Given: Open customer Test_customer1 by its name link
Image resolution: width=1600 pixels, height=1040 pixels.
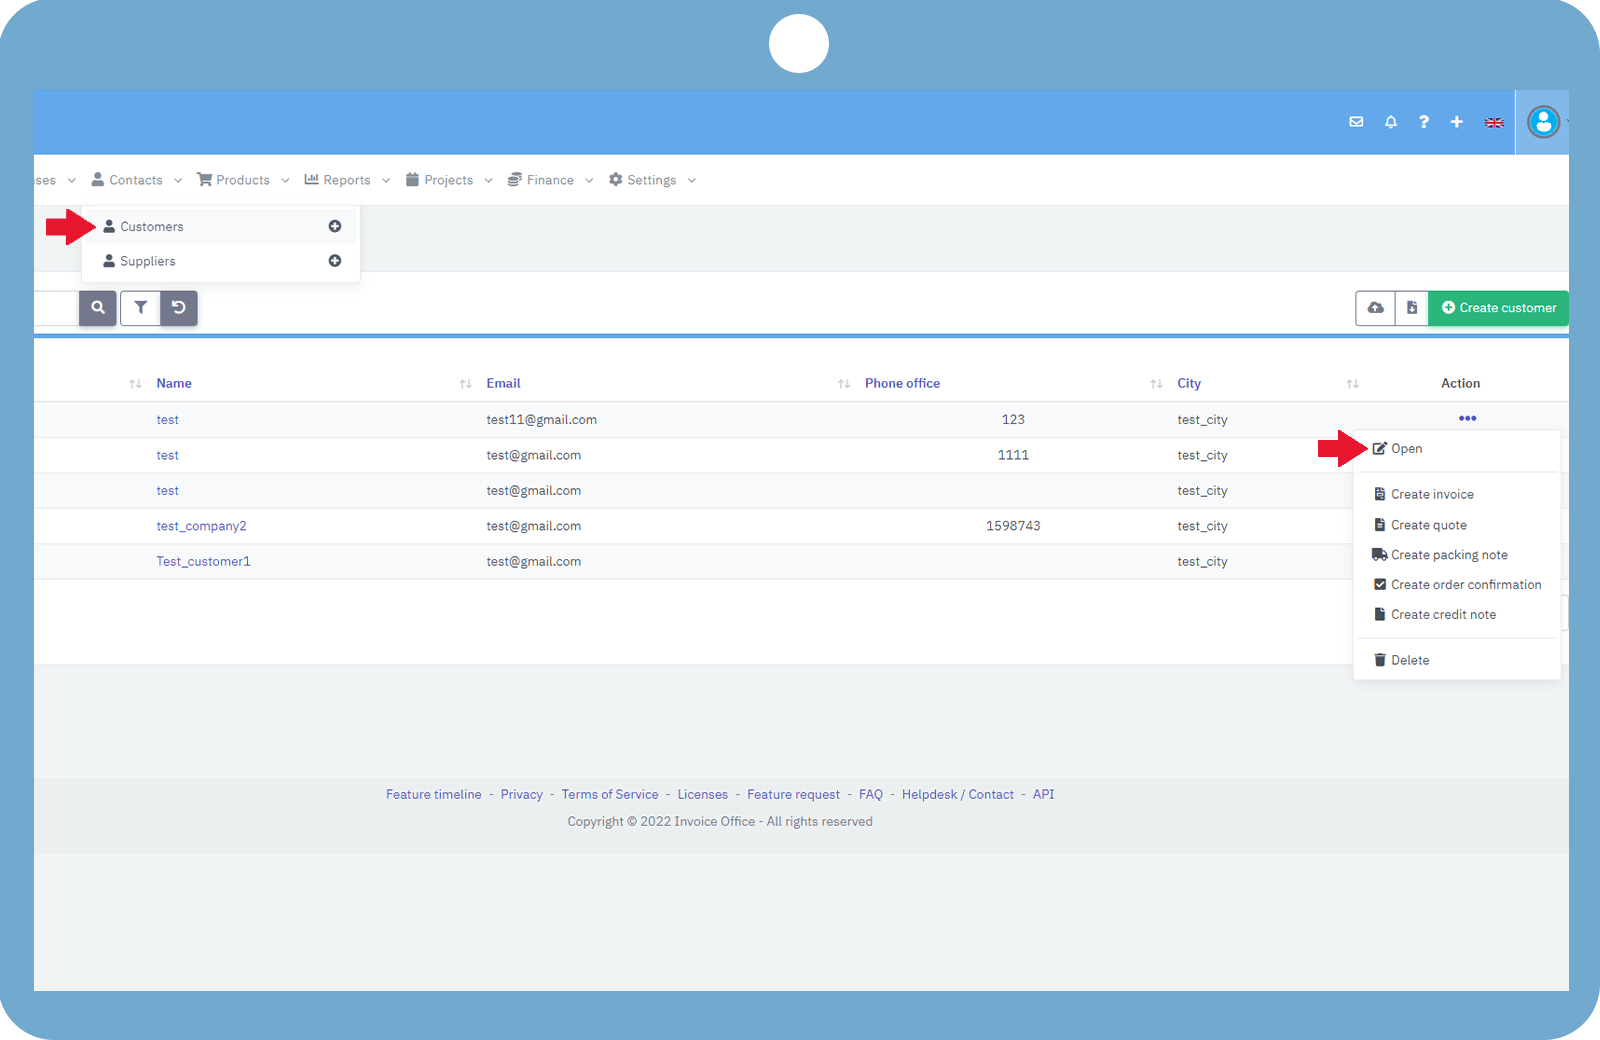Looking at the screenshot, I should click(x=203, y=561).
